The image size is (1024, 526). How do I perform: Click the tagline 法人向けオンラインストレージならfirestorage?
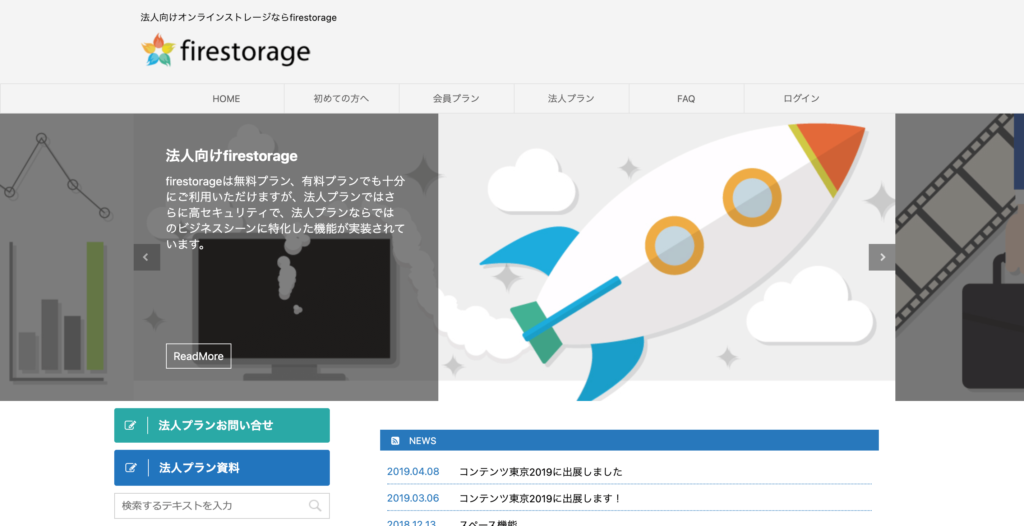[x=238, y=18]
